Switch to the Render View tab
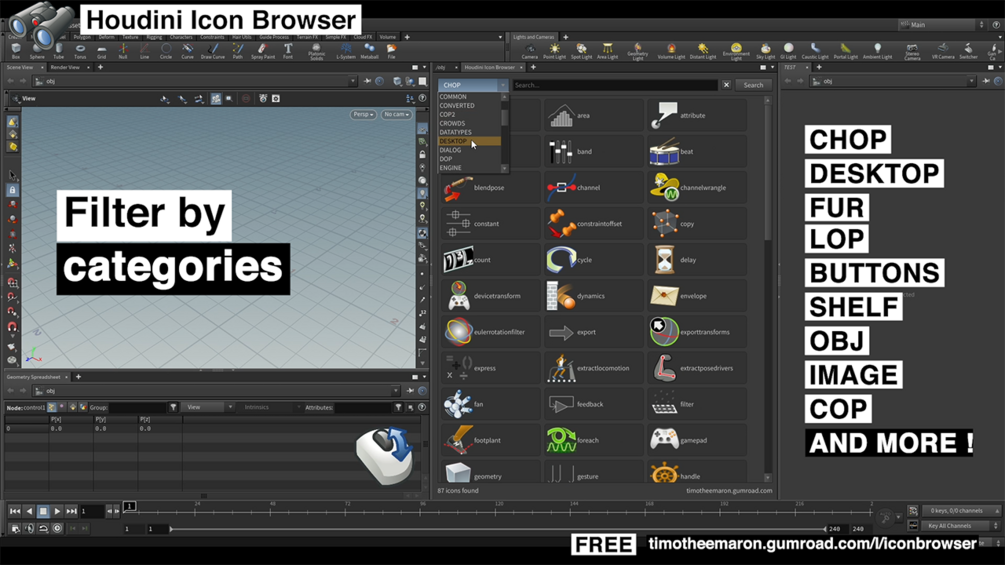Viewport: 1005px width, 565px height. pyautogui.click(x=65, y=67)
